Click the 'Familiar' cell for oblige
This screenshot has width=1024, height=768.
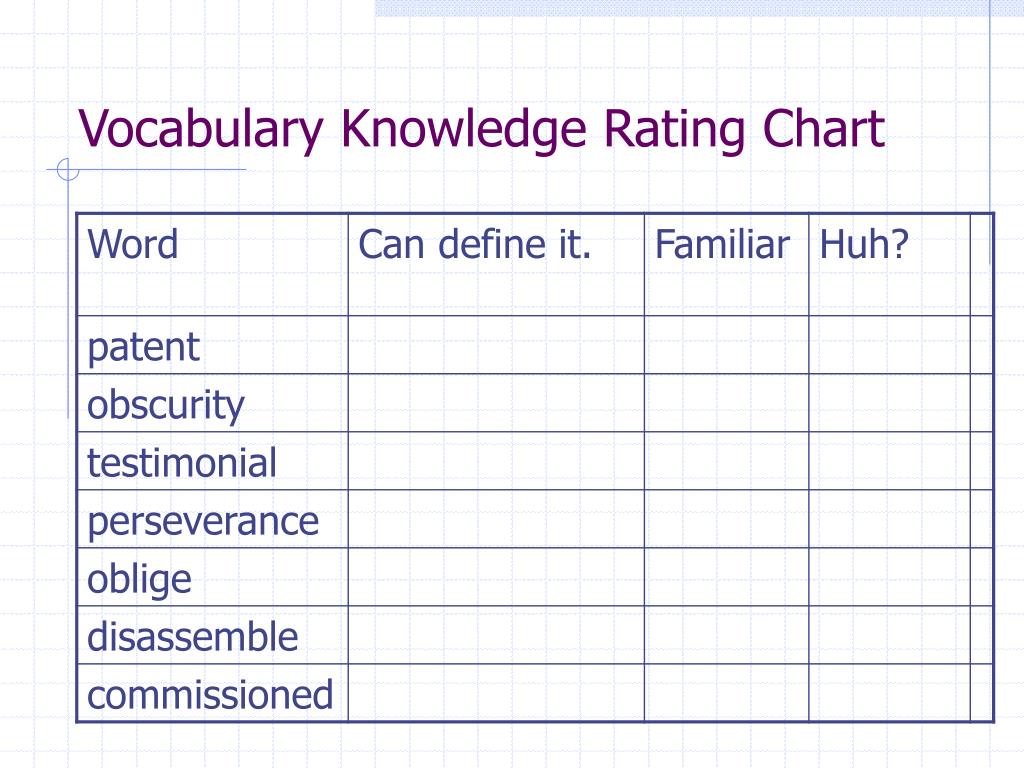(x=726, y=577)
